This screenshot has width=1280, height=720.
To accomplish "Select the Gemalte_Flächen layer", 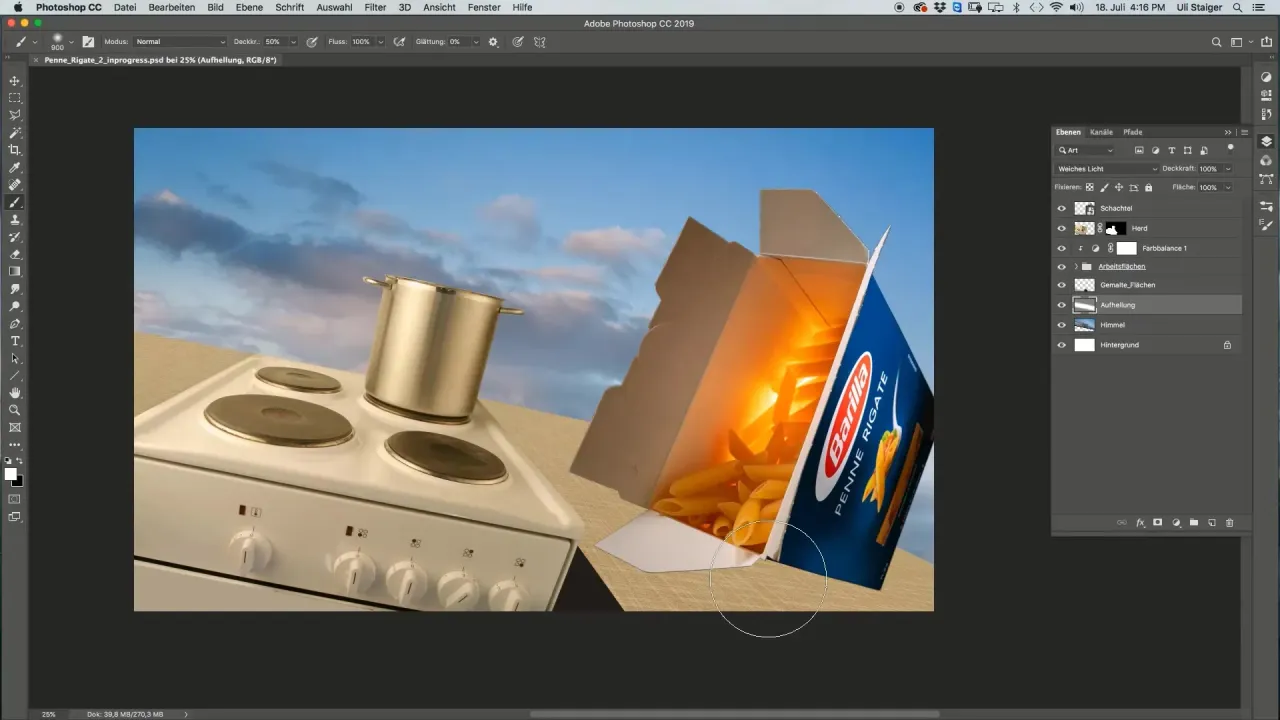I will [x=1127, y=285].
